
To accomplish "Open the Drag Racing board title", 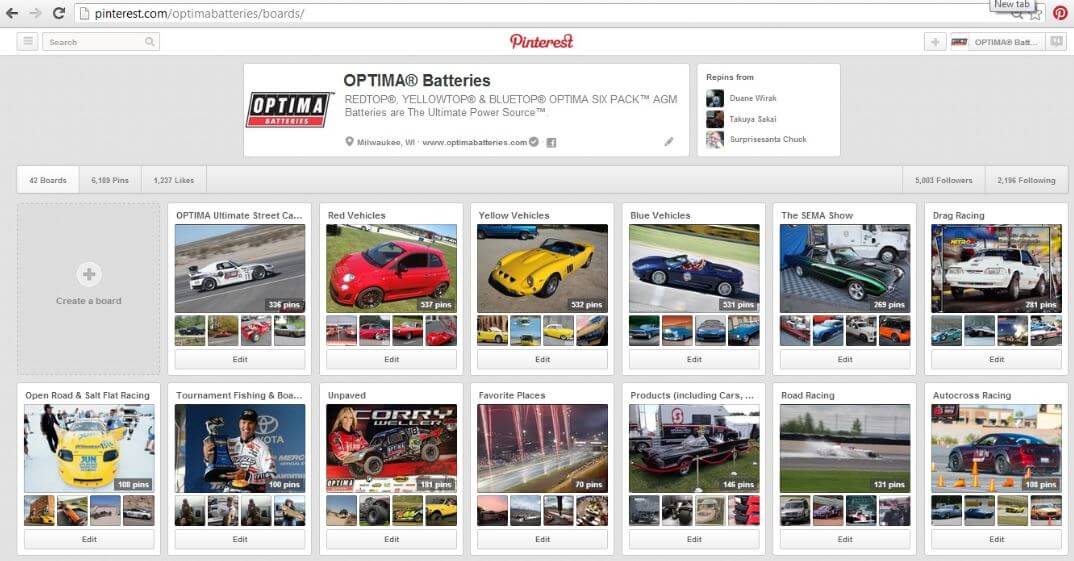I will [958, 215].
